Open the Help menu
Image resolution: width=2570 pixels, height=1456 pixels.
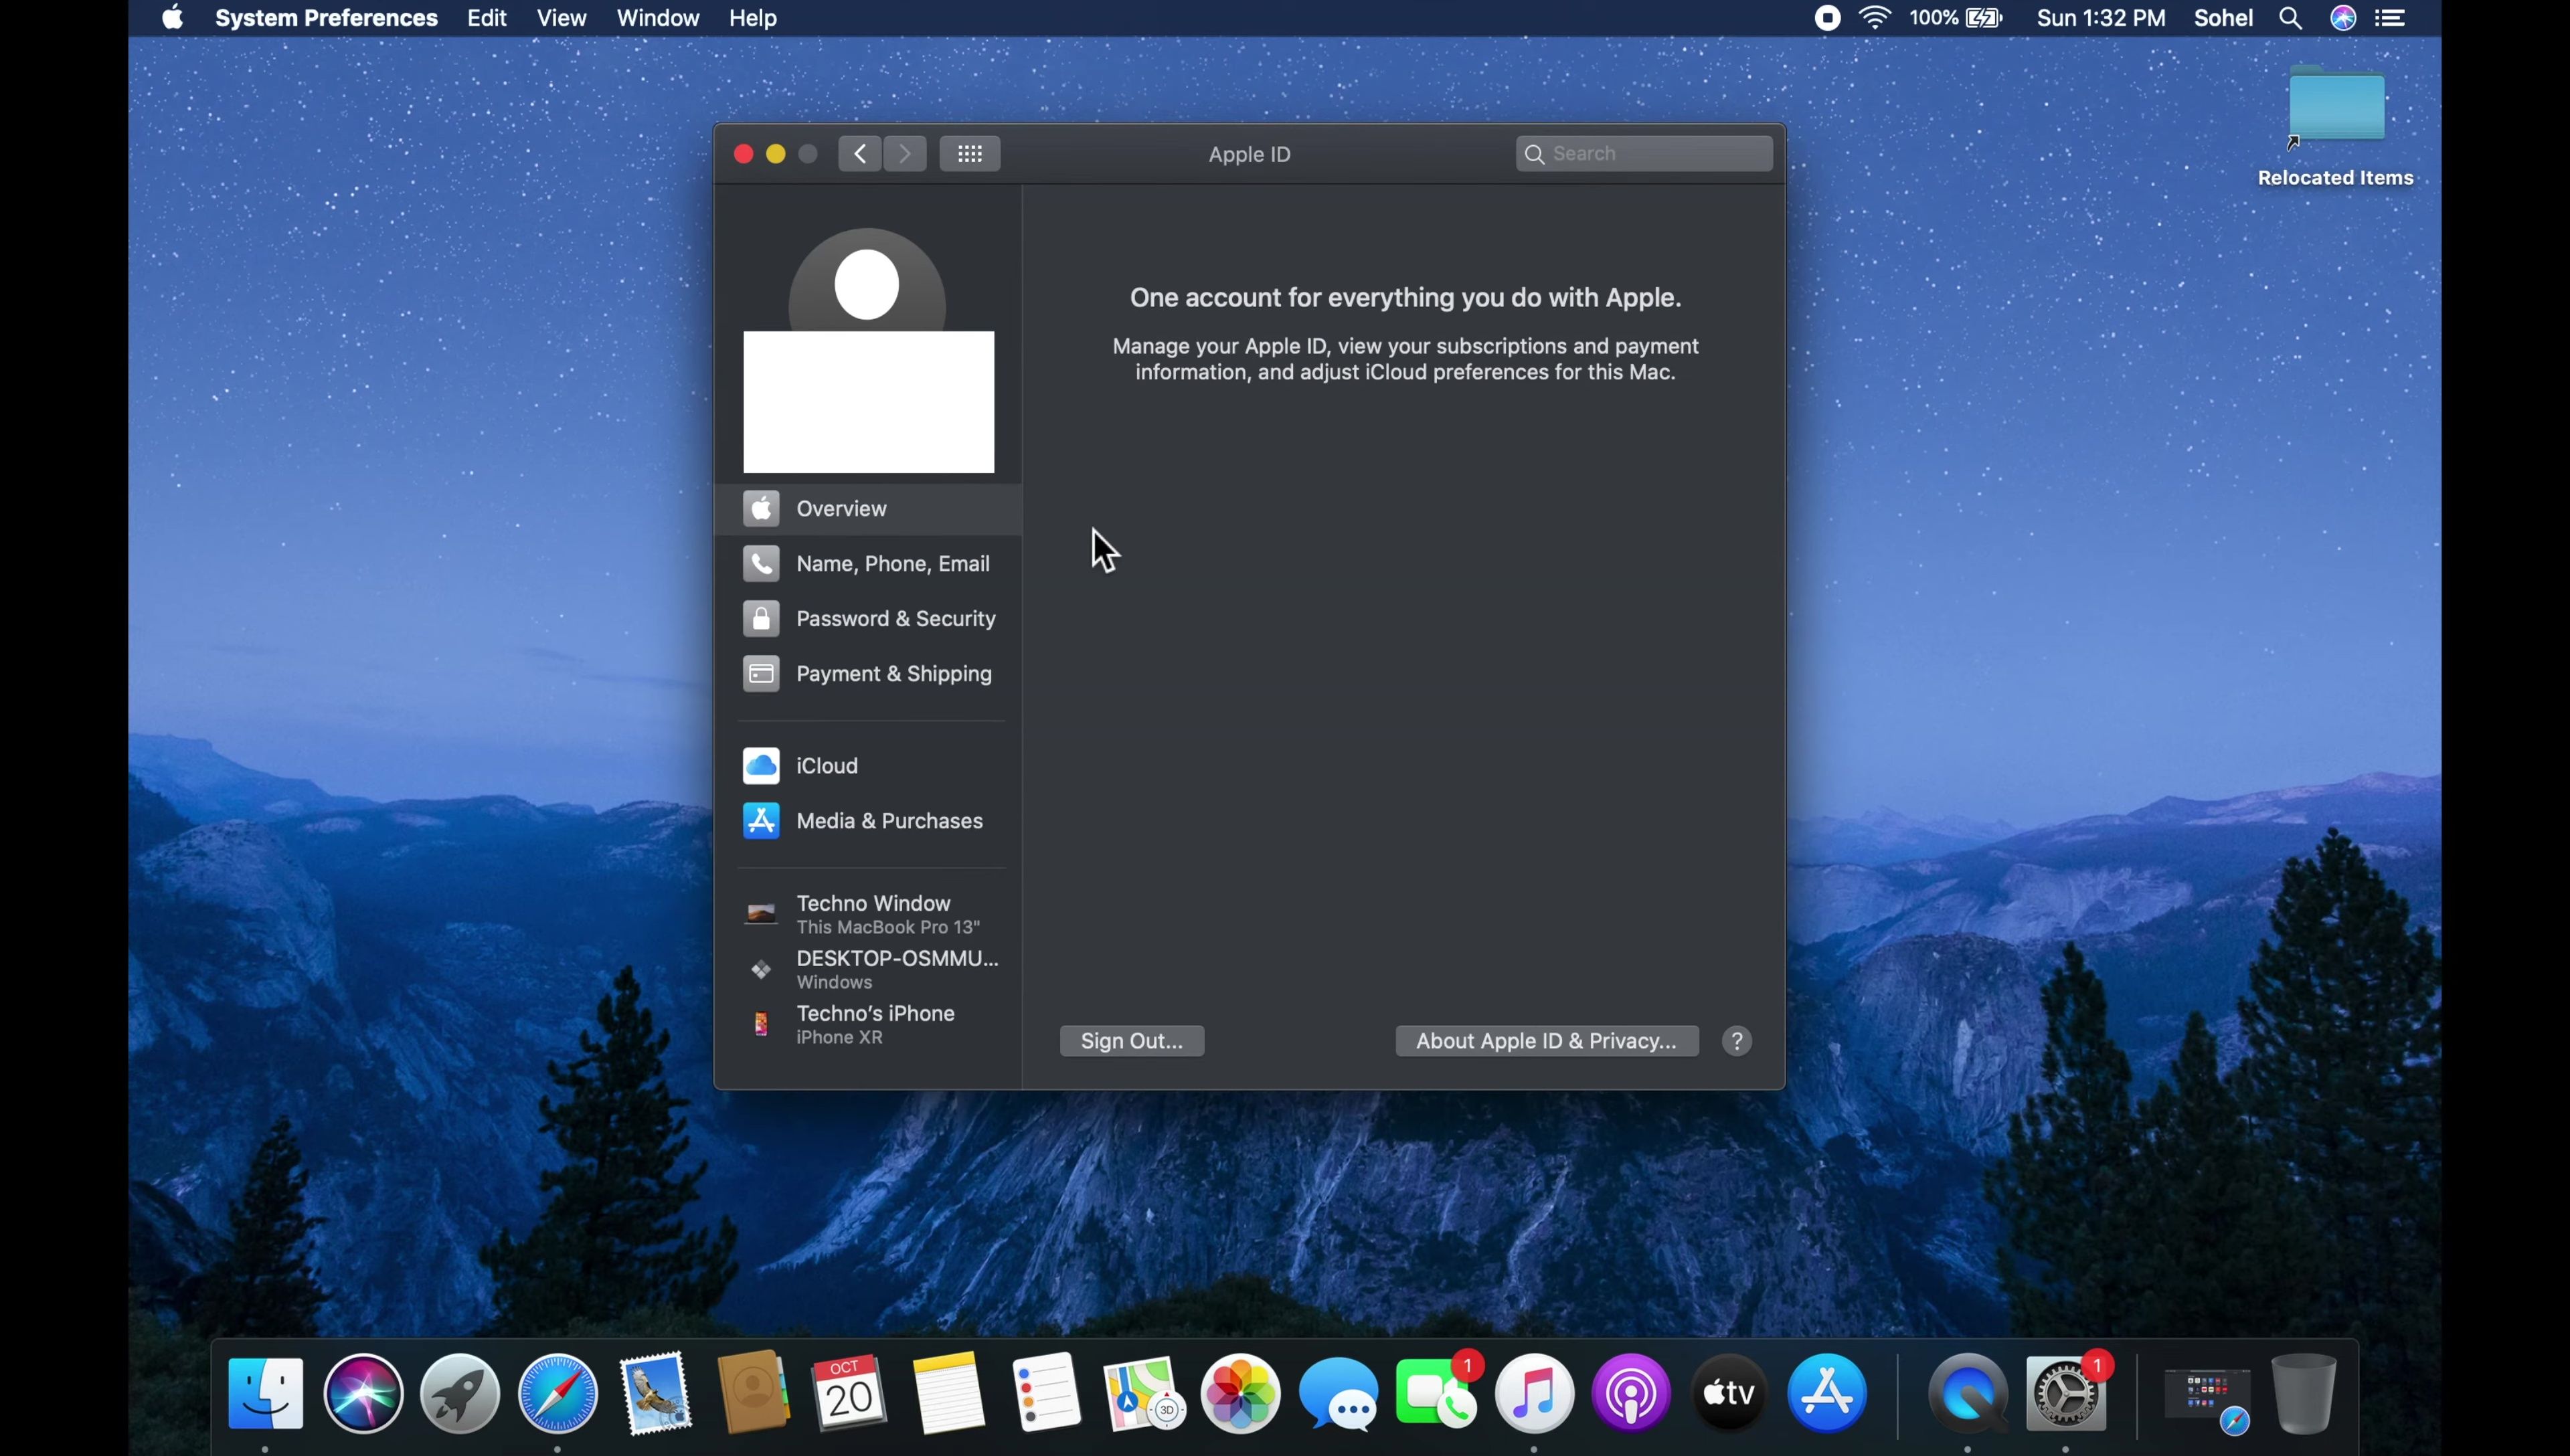[x=753, y=18]
